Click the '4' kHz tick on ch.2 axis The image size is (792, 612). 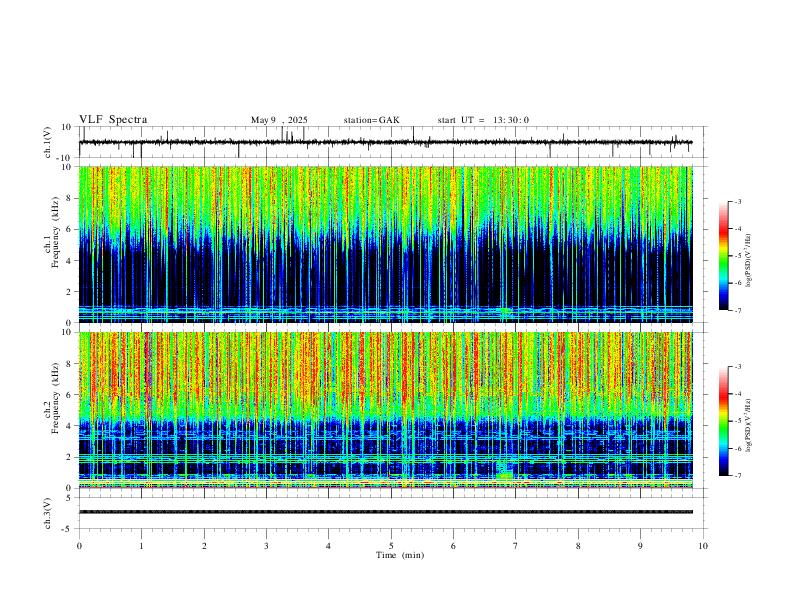tap(70, 426)
